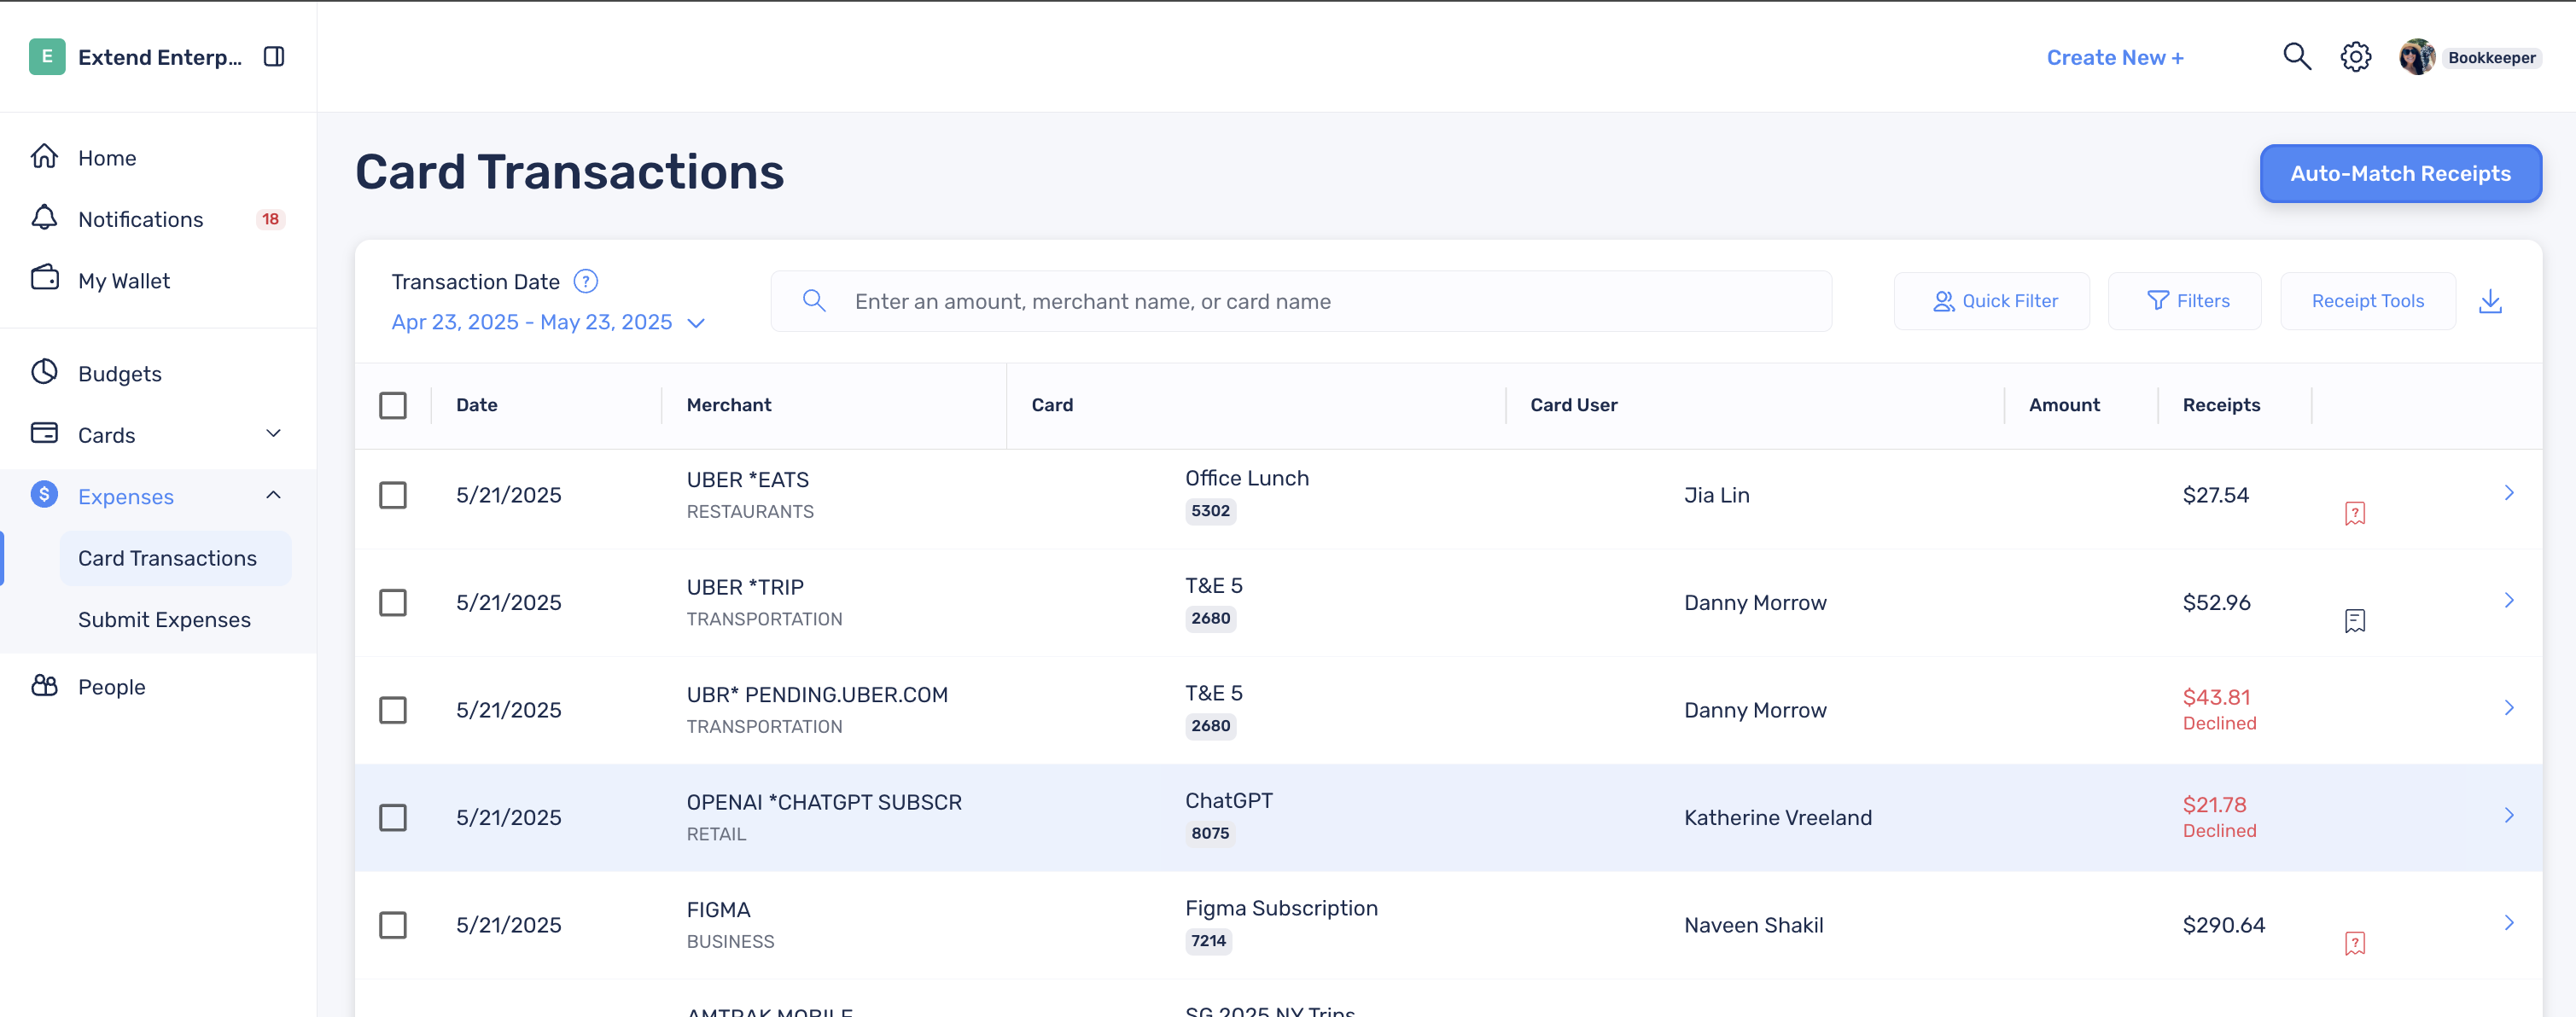Open Budgets in sidebar
Screen dimensions: 2576x1017
120,374
